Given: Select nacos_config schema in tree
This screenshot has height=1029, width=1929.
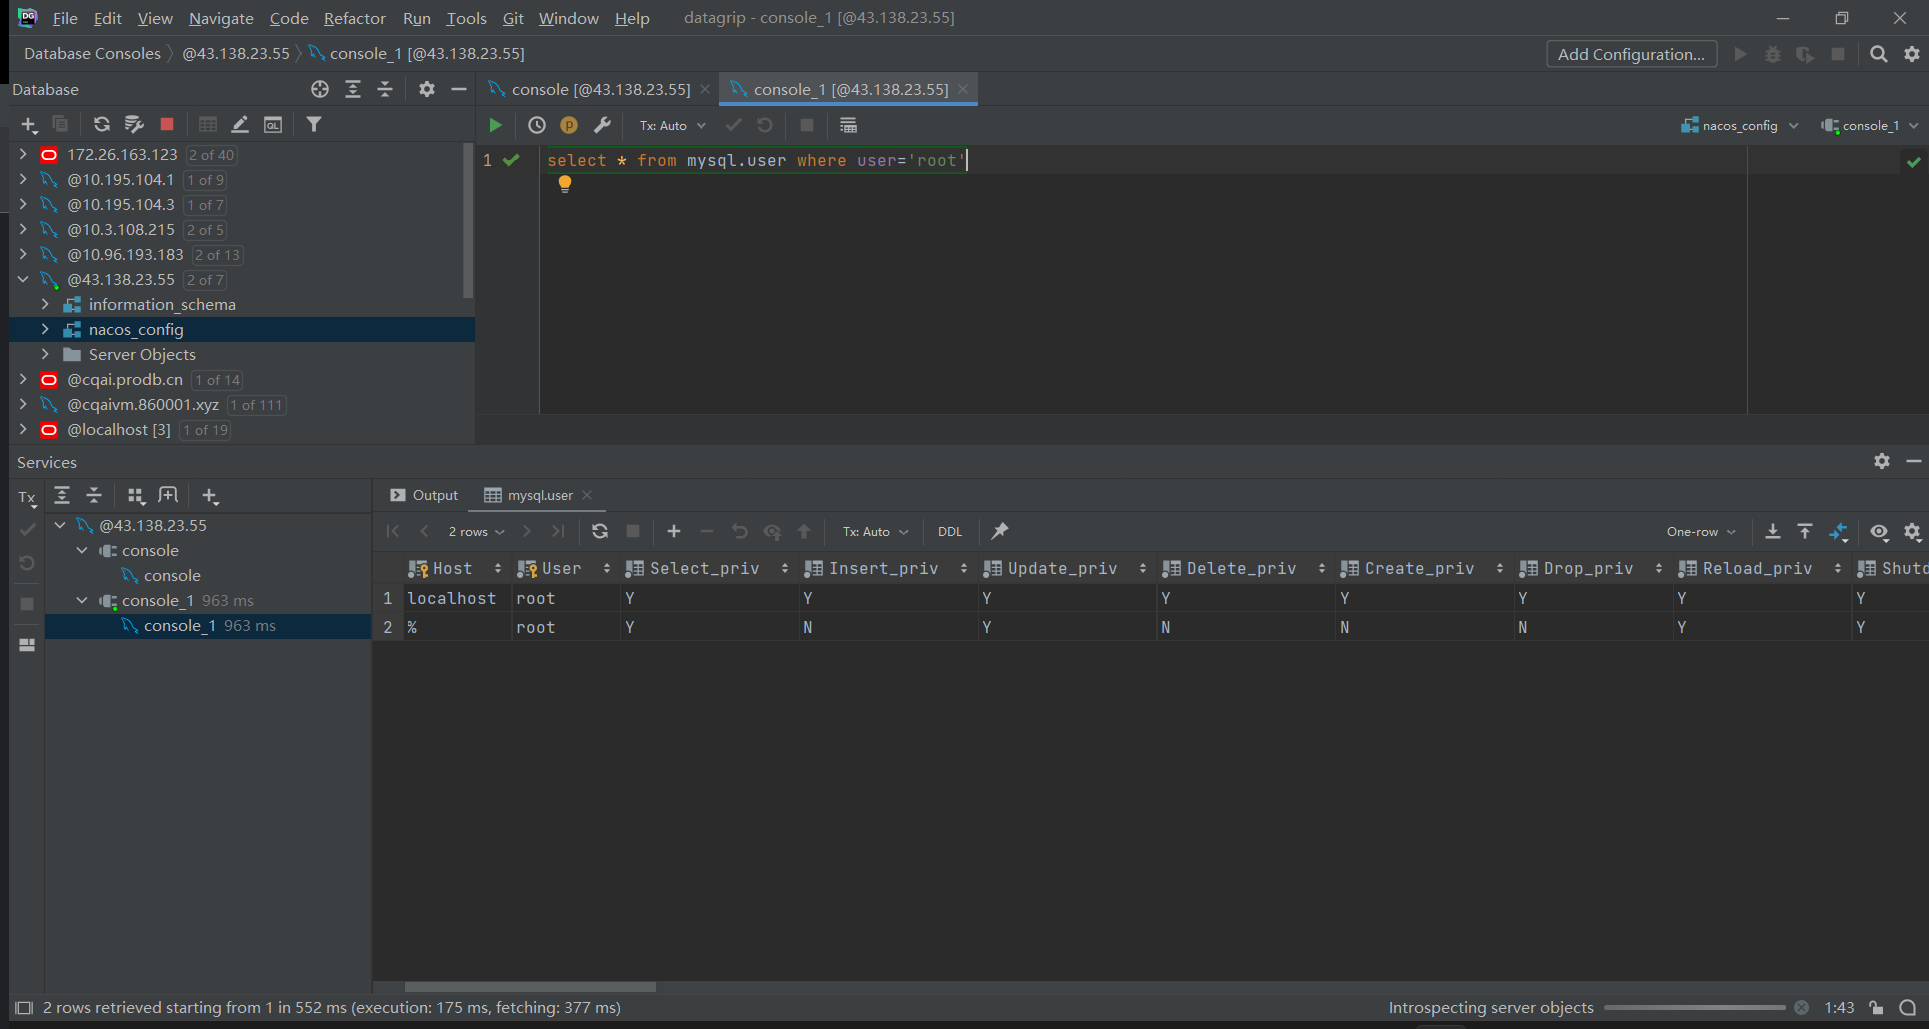Looking at the screenshot, I should click(x=242, y=329).
